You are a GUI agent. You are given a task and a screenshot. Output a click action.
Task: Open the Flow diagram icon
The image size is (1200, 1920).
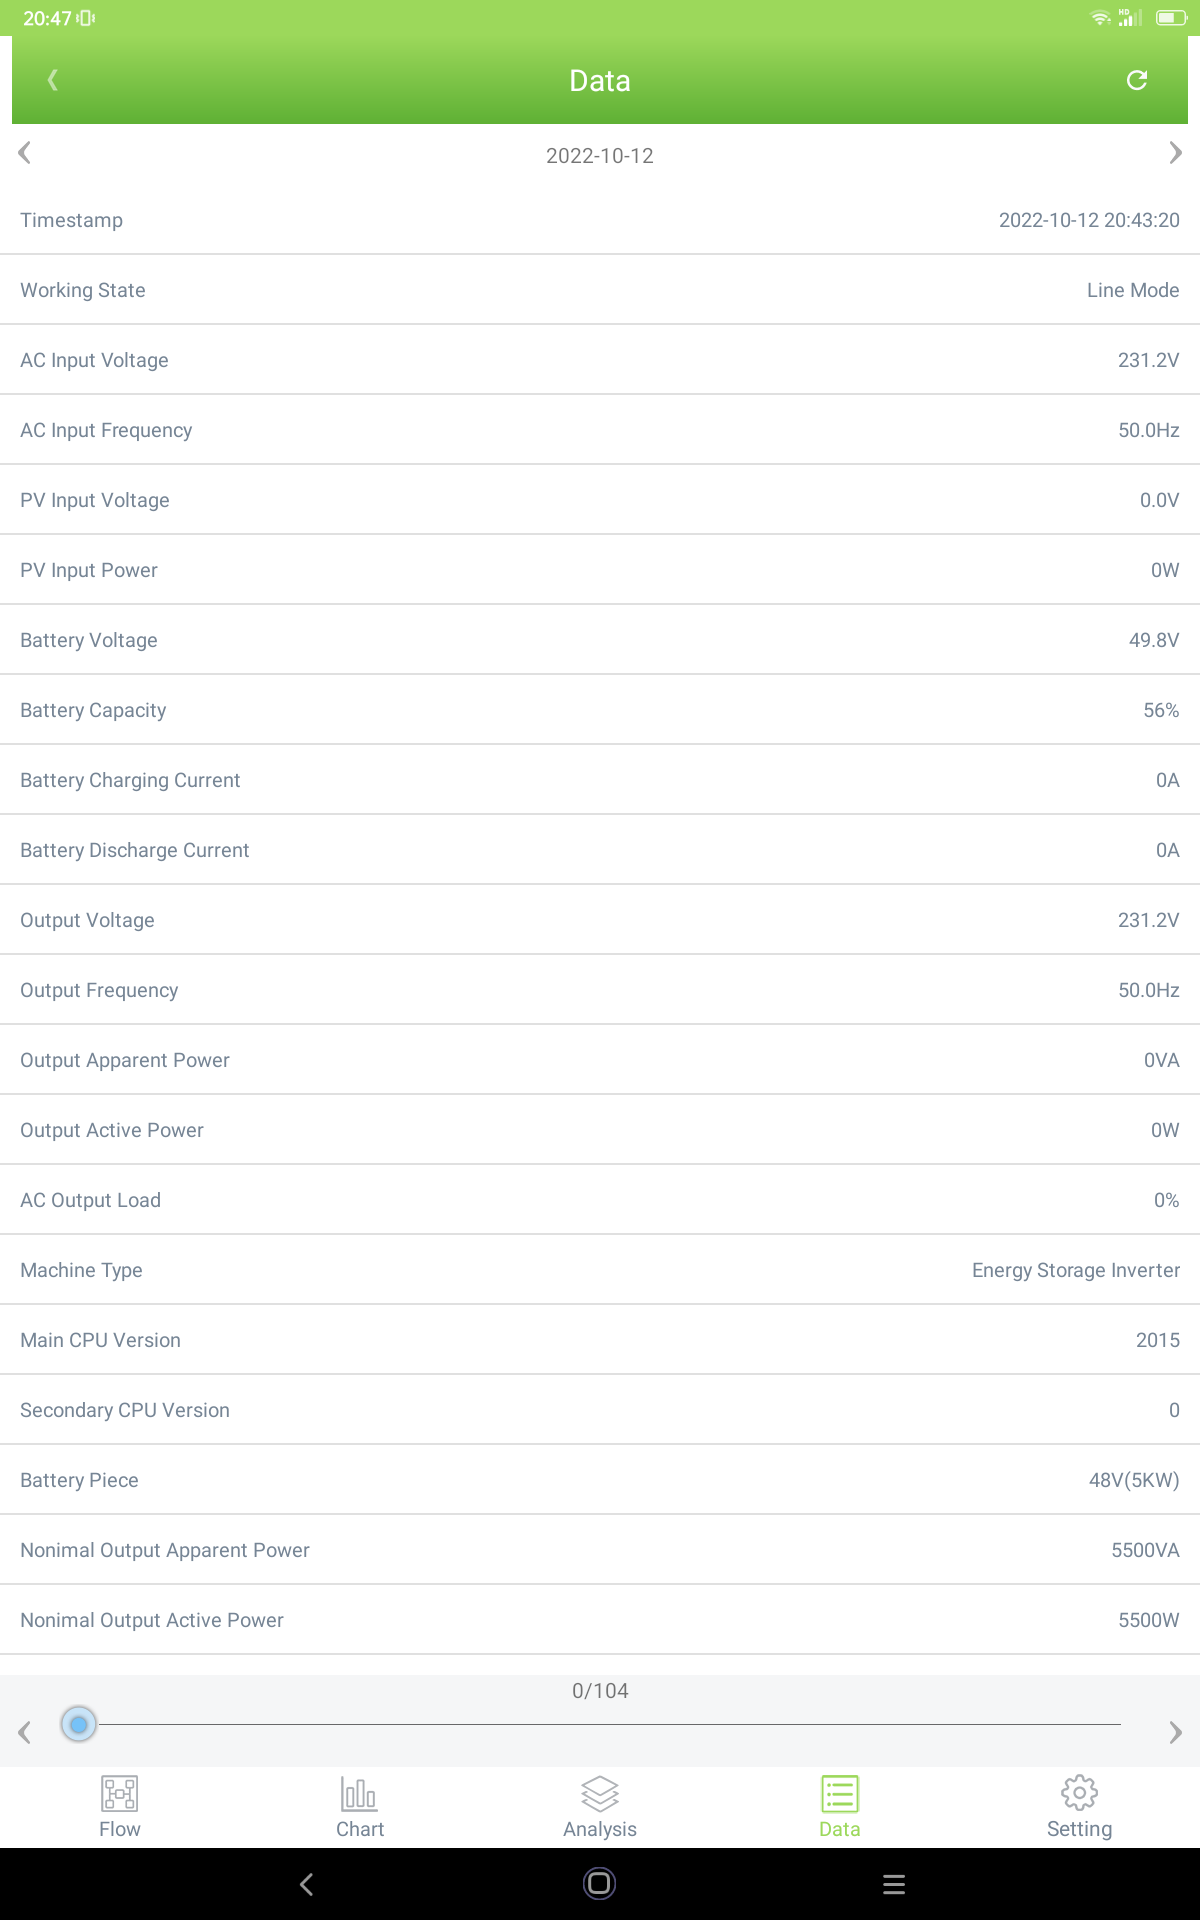coord(120,1794)
